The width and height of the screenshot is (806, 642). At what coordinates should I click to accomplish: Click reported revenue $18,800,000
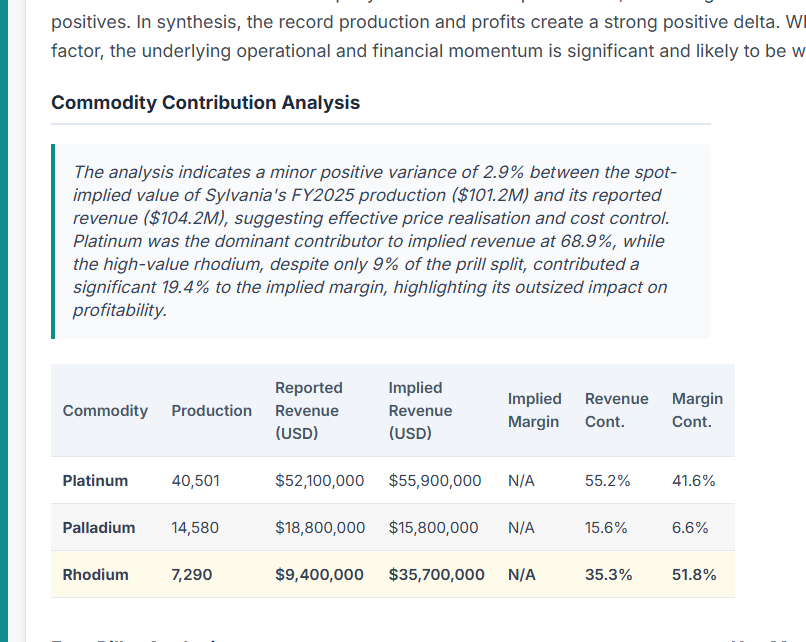click(x=320, y=528)
